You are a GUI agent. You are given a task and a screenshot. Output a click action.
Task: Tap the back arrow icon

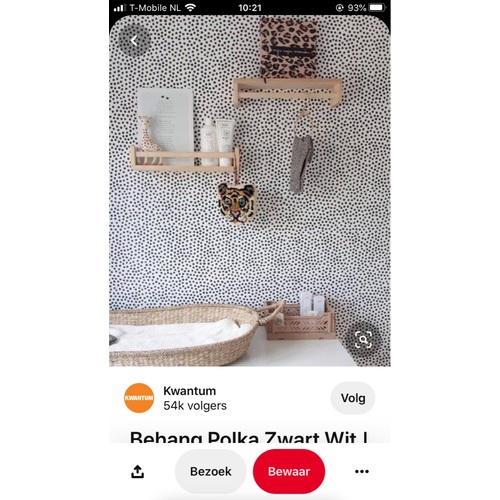click(134, 41)
